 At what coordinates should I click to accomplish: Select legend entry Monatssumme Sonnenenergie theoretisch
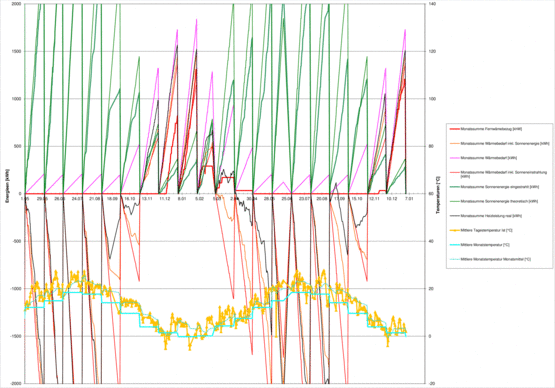coord(493,201)
